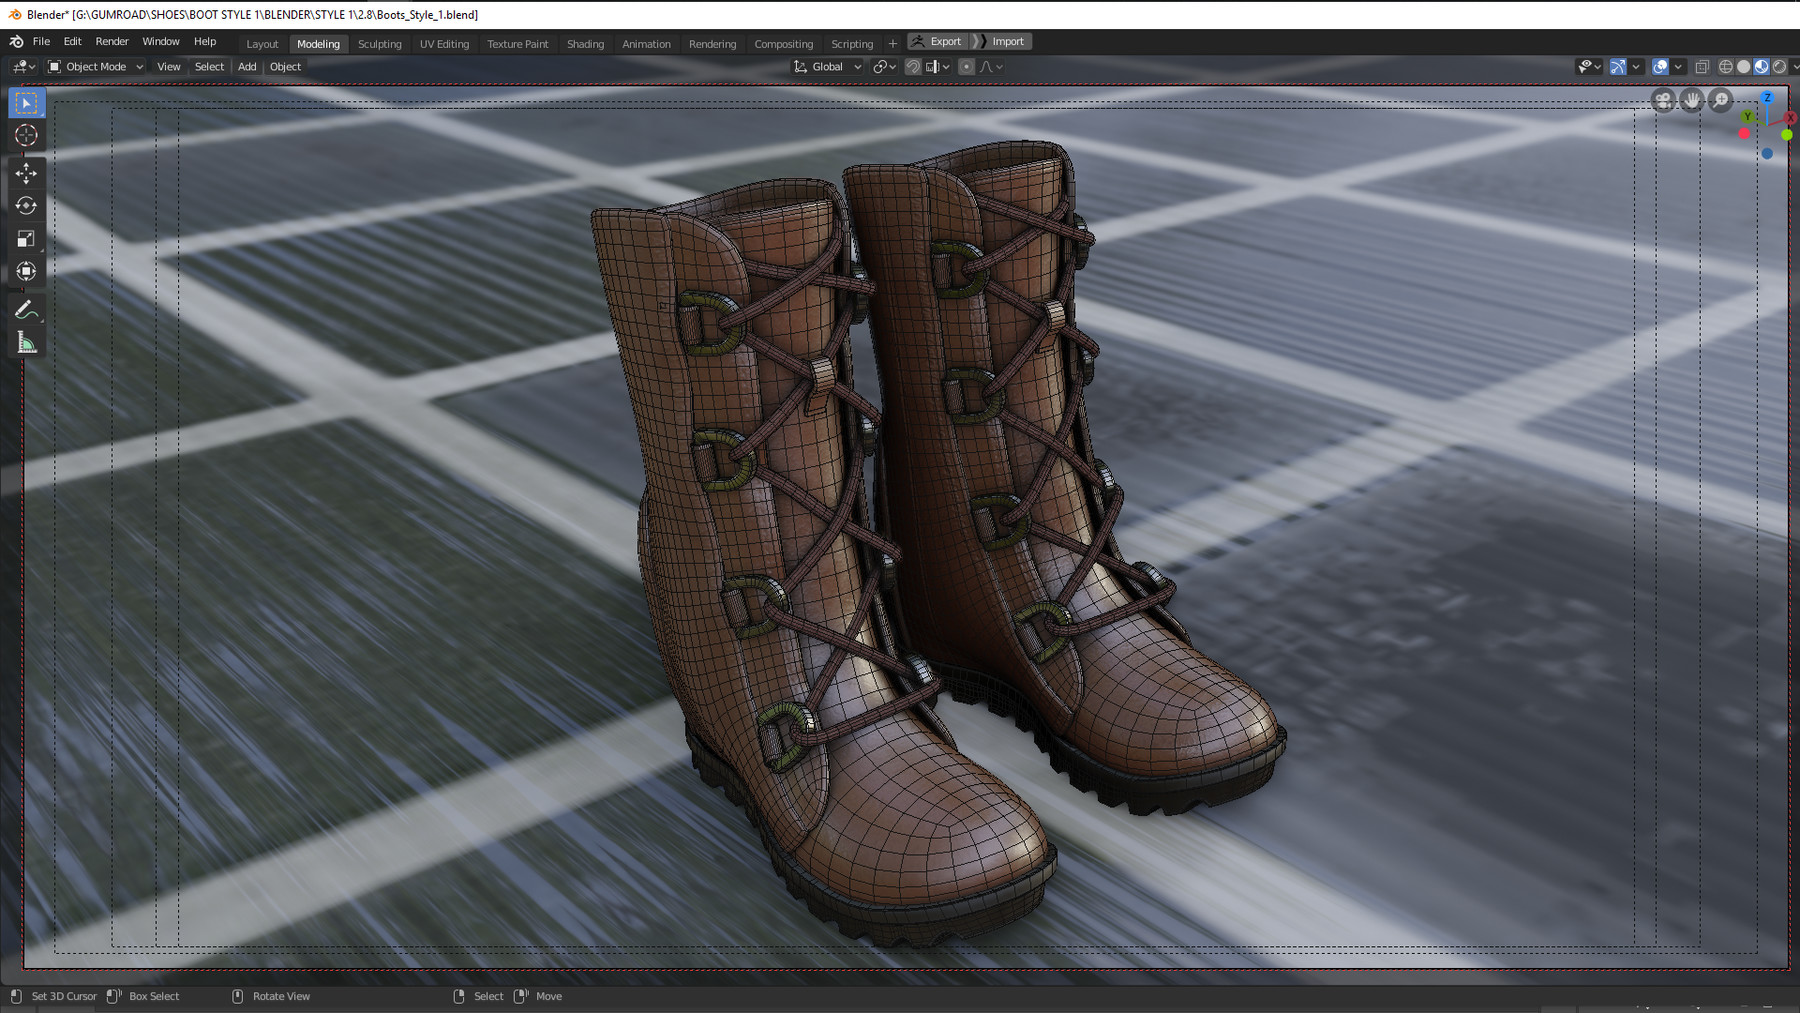Screen dimensions: 1800x1013
Task: Toggle X-Ray mode
Action: 1702,67
